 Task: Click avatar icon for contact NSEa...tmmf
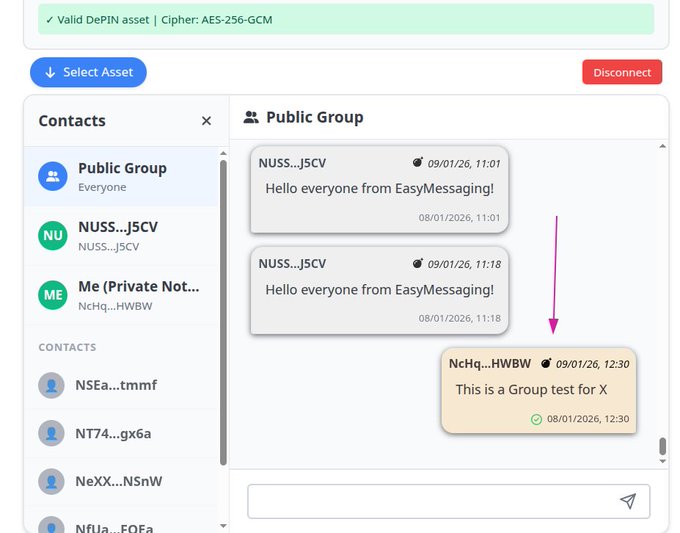tap(51, 385)
